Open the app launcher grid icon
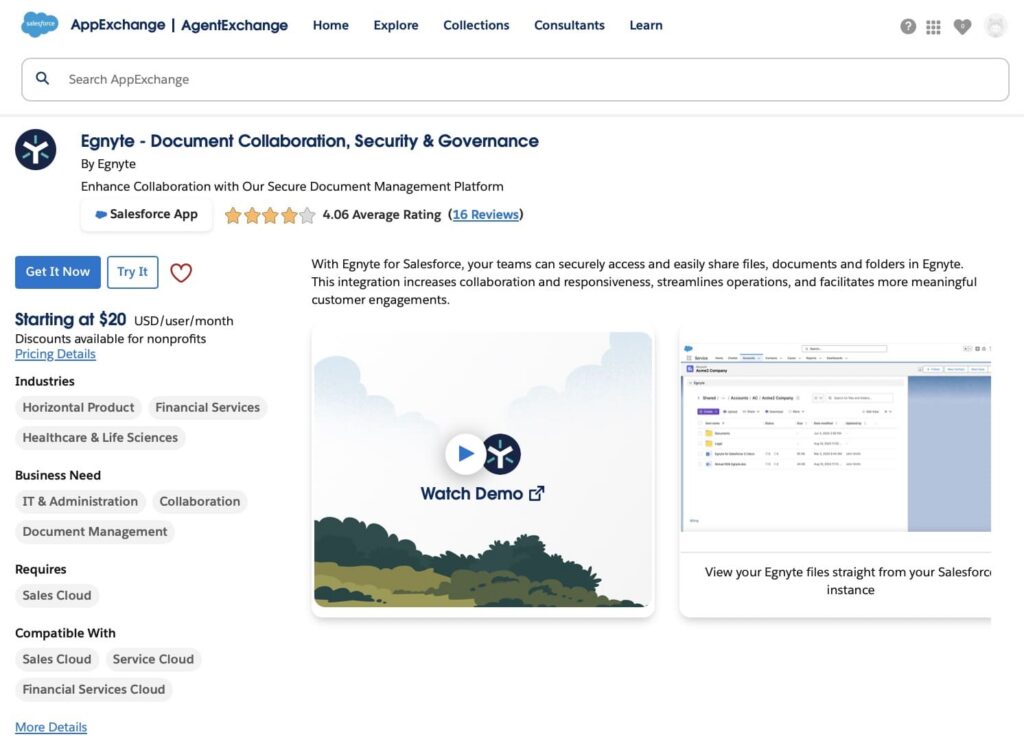 click(x=933, y=27)
